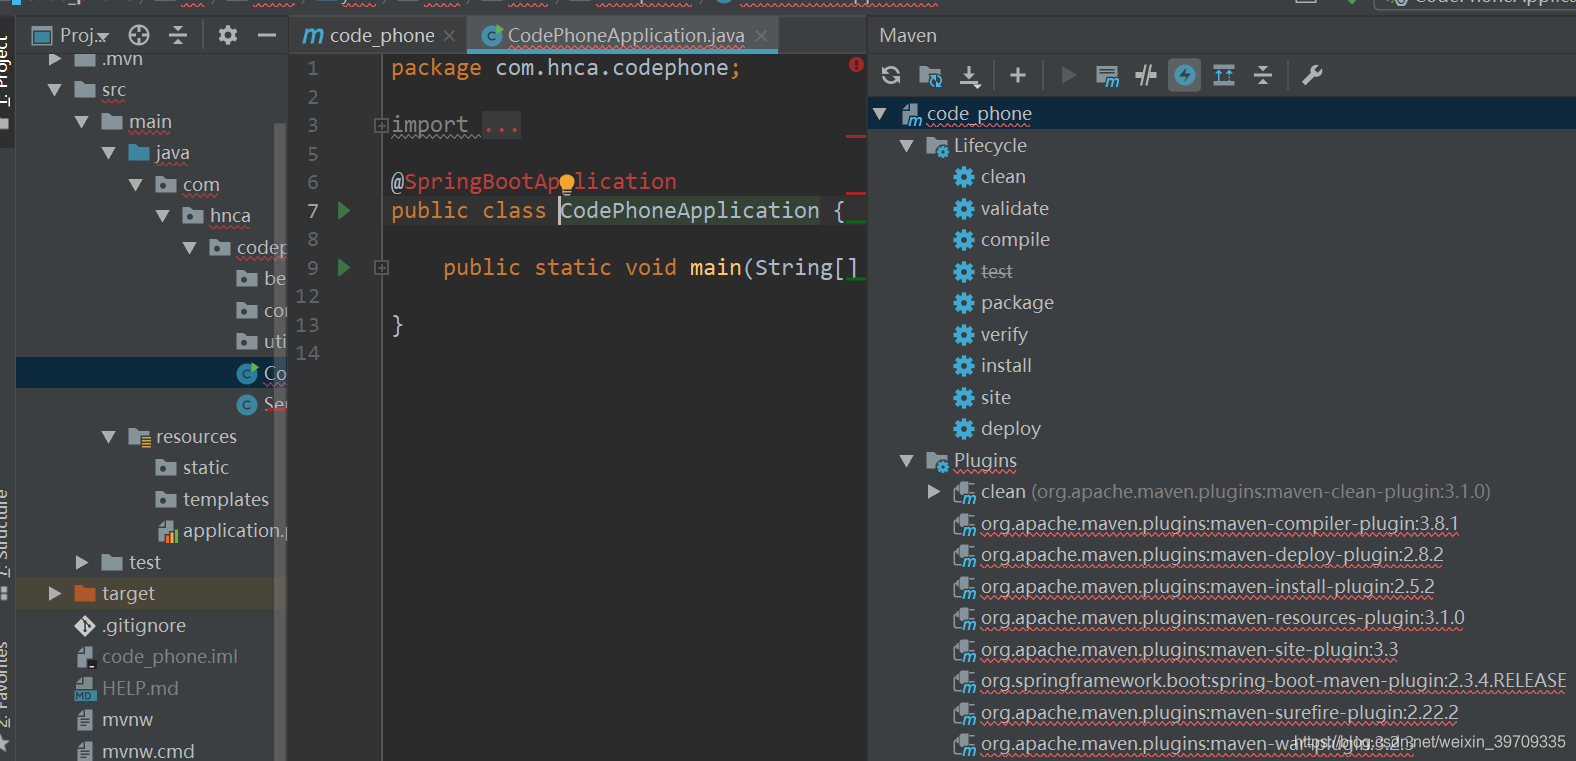The width and height of the screenshot is (1576, 761).
Task: Expand the clean plugin node
Action: pos(933,491)
